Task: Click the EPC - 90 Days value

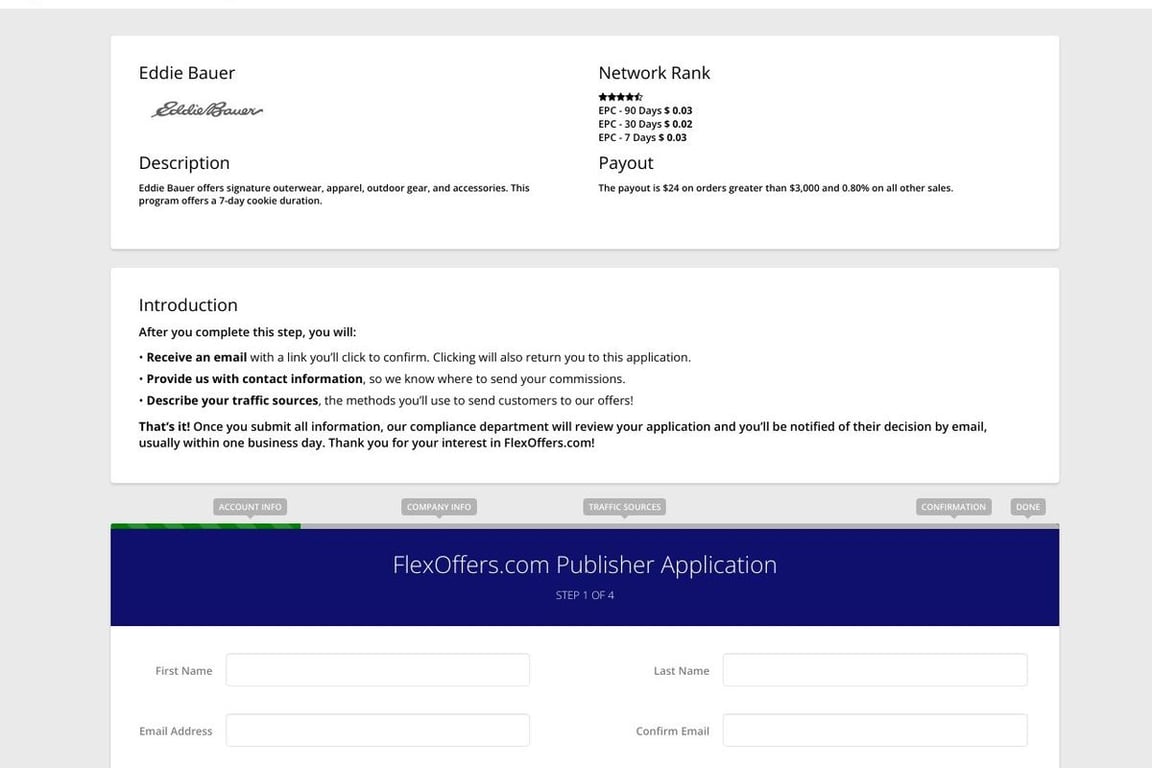Action: click(678, 111)
